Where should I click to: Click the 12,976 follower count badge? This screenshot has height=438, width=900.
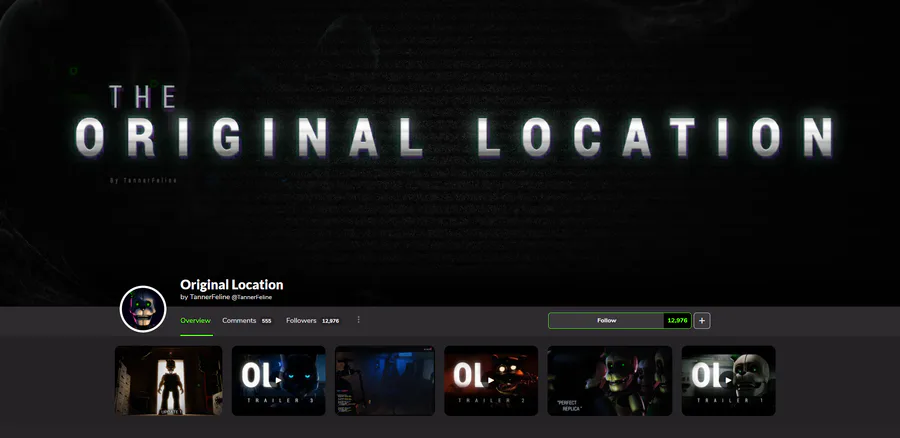pos(678,320)
